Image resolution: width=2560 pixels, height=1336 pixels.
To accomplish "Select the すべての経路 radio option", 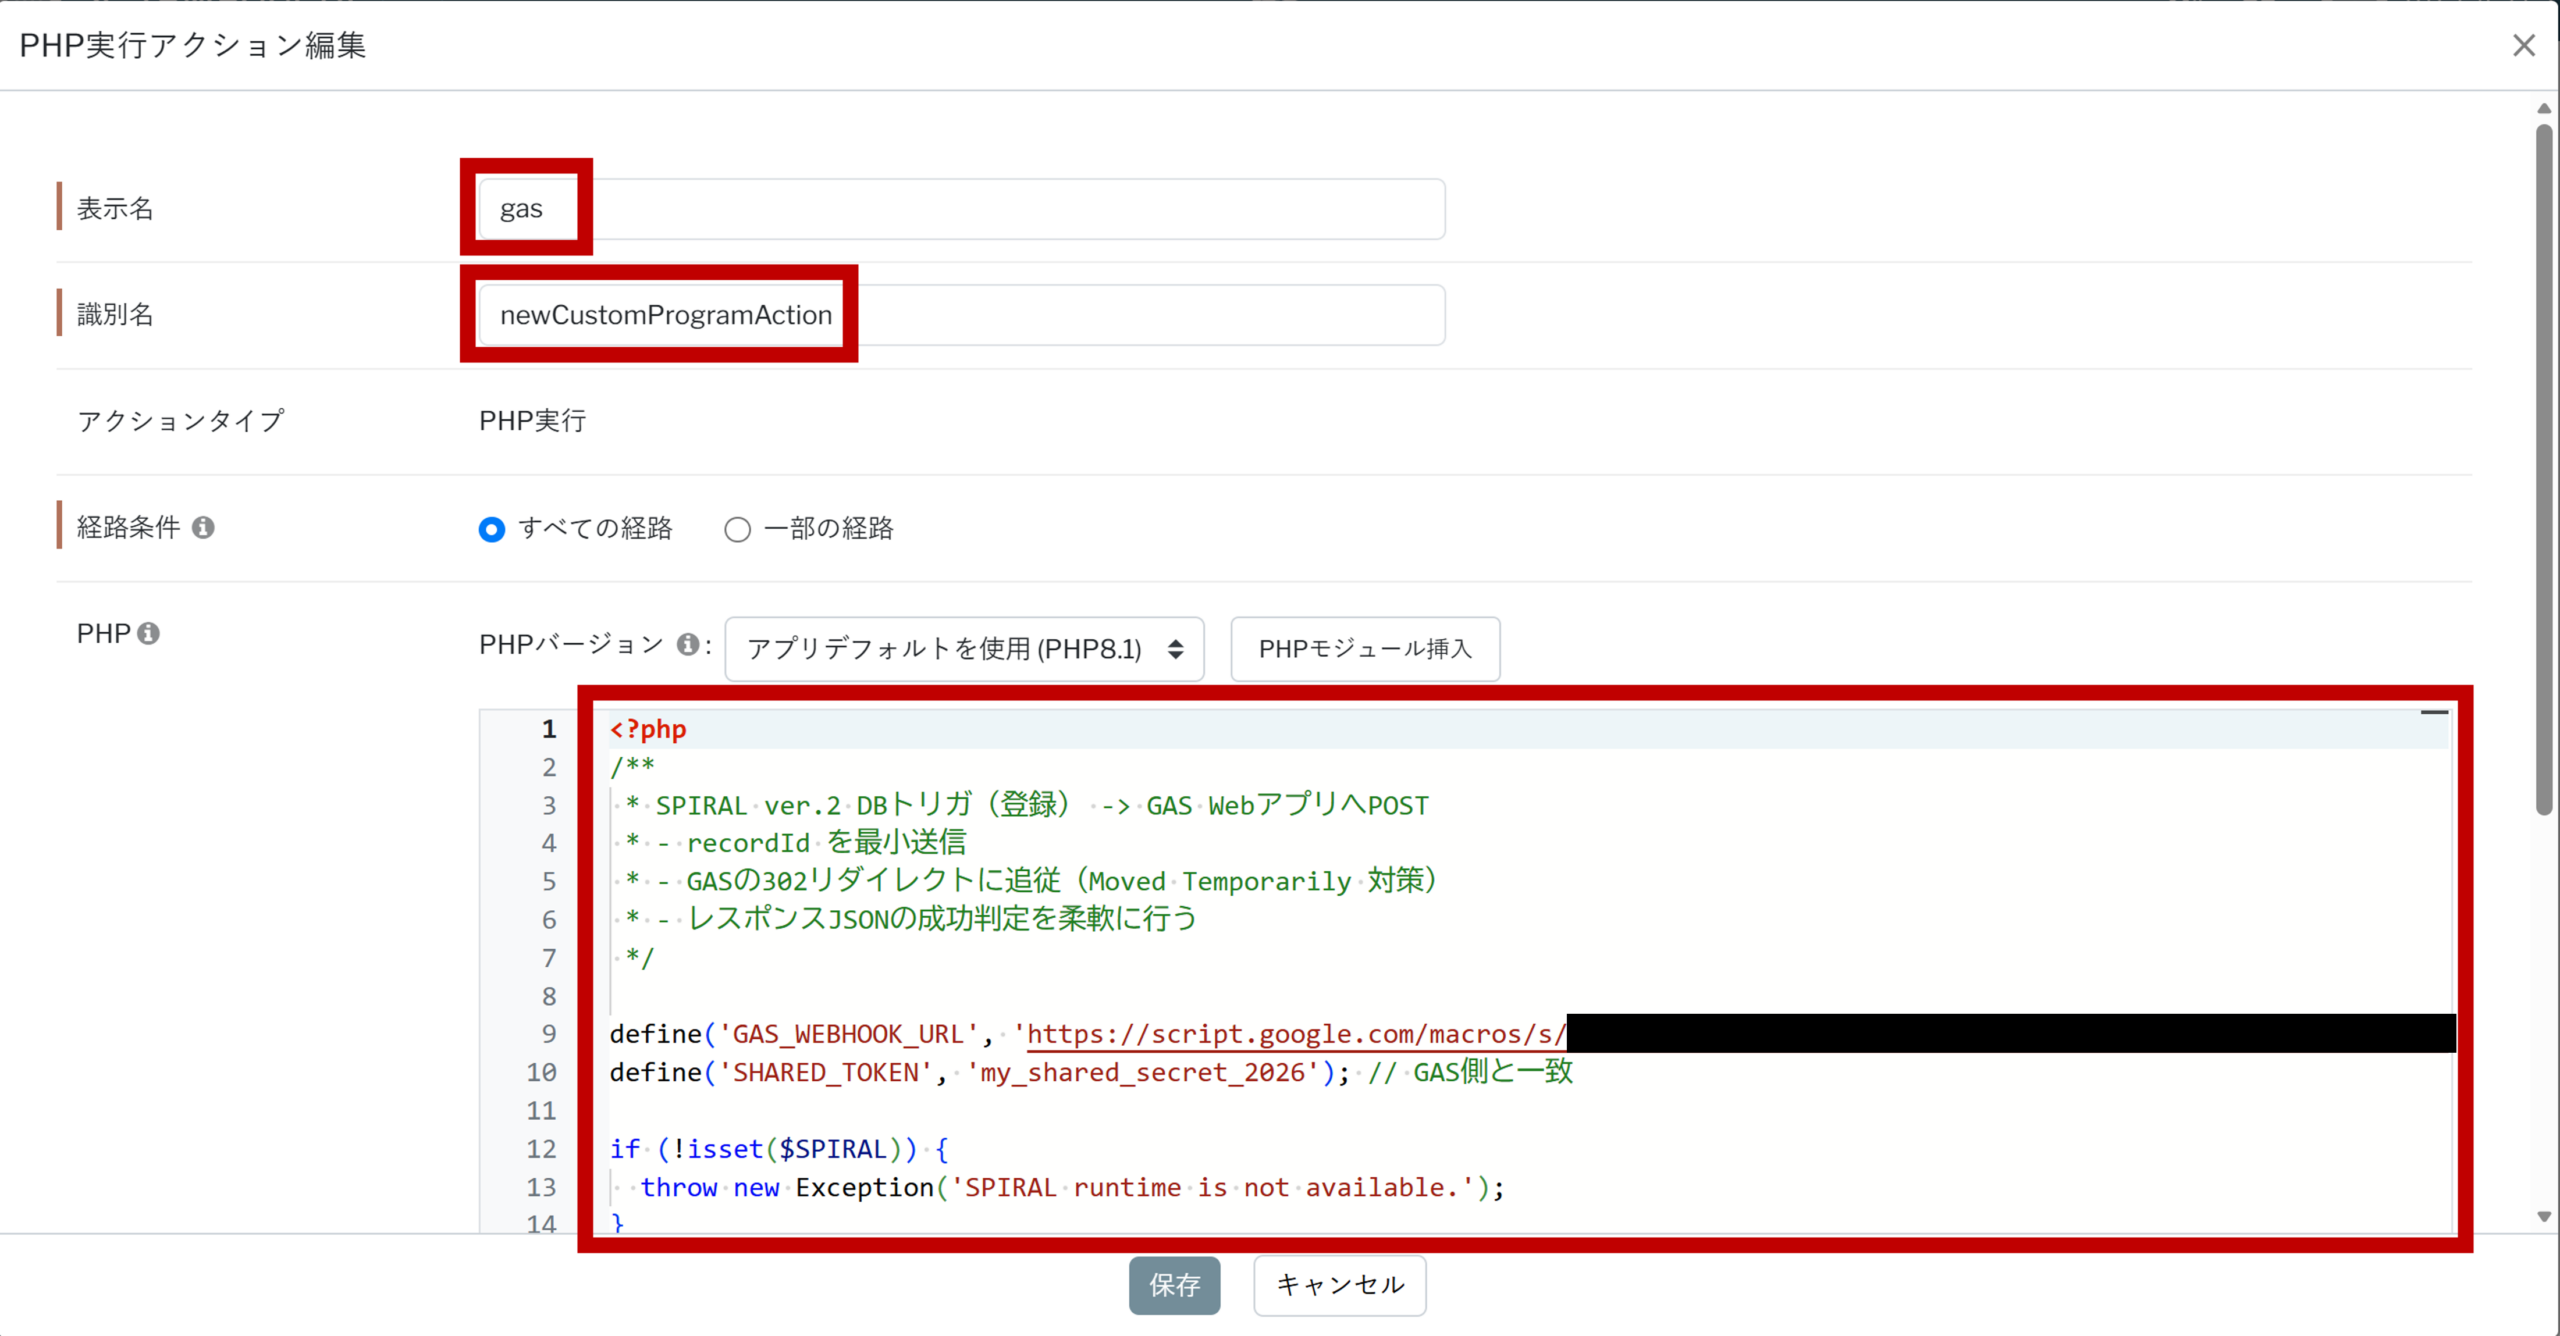I will [491, 529].
